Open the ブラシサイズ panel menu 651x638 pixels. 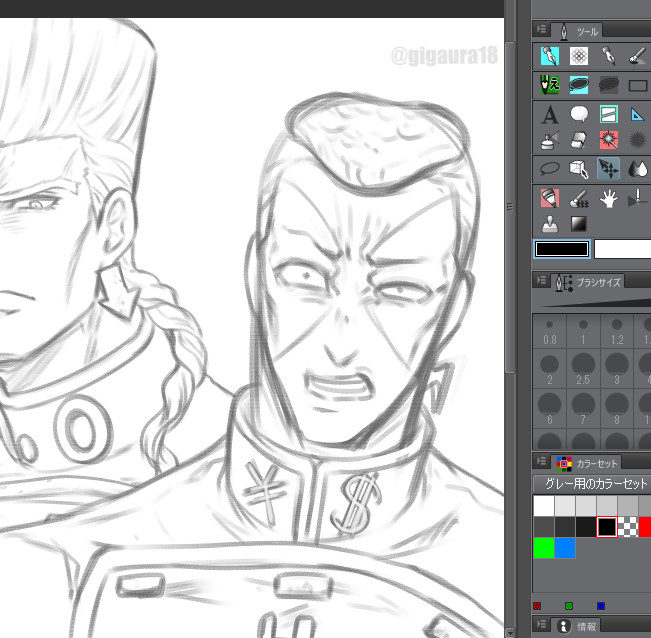point(541,282)
